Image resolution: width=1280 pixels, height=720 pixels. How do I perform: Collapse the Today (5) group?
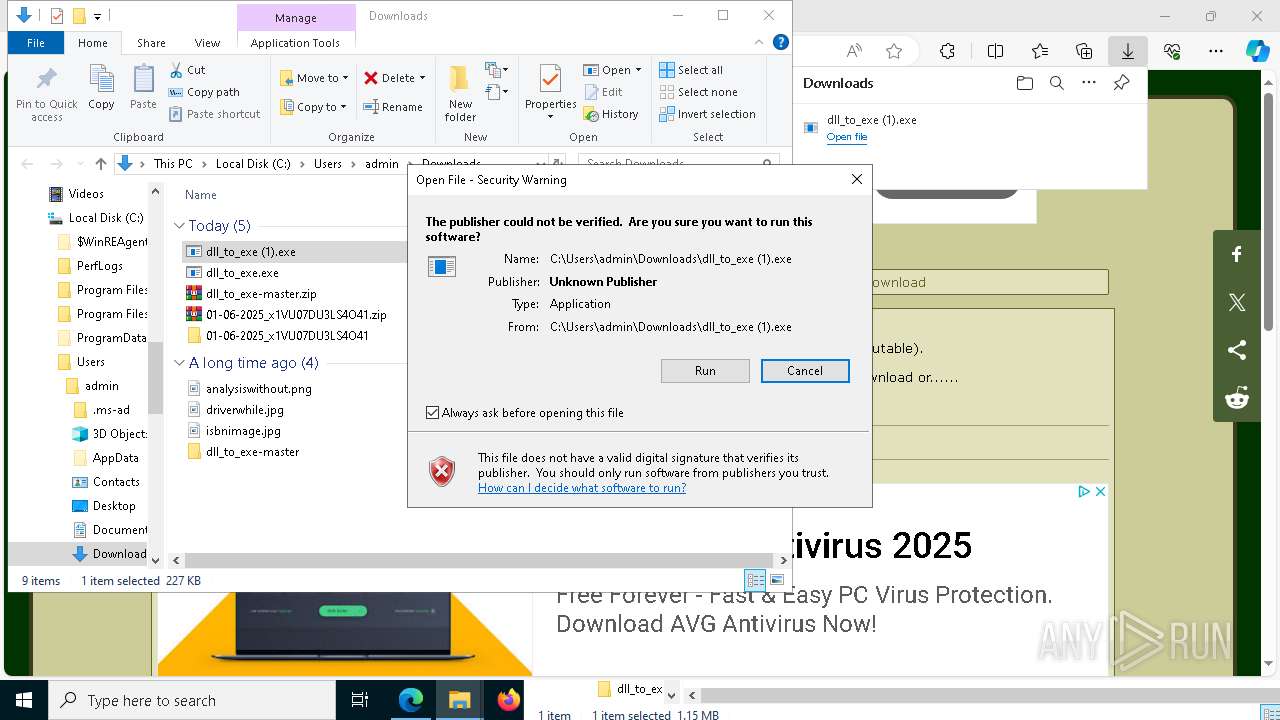tap(180, 226)
